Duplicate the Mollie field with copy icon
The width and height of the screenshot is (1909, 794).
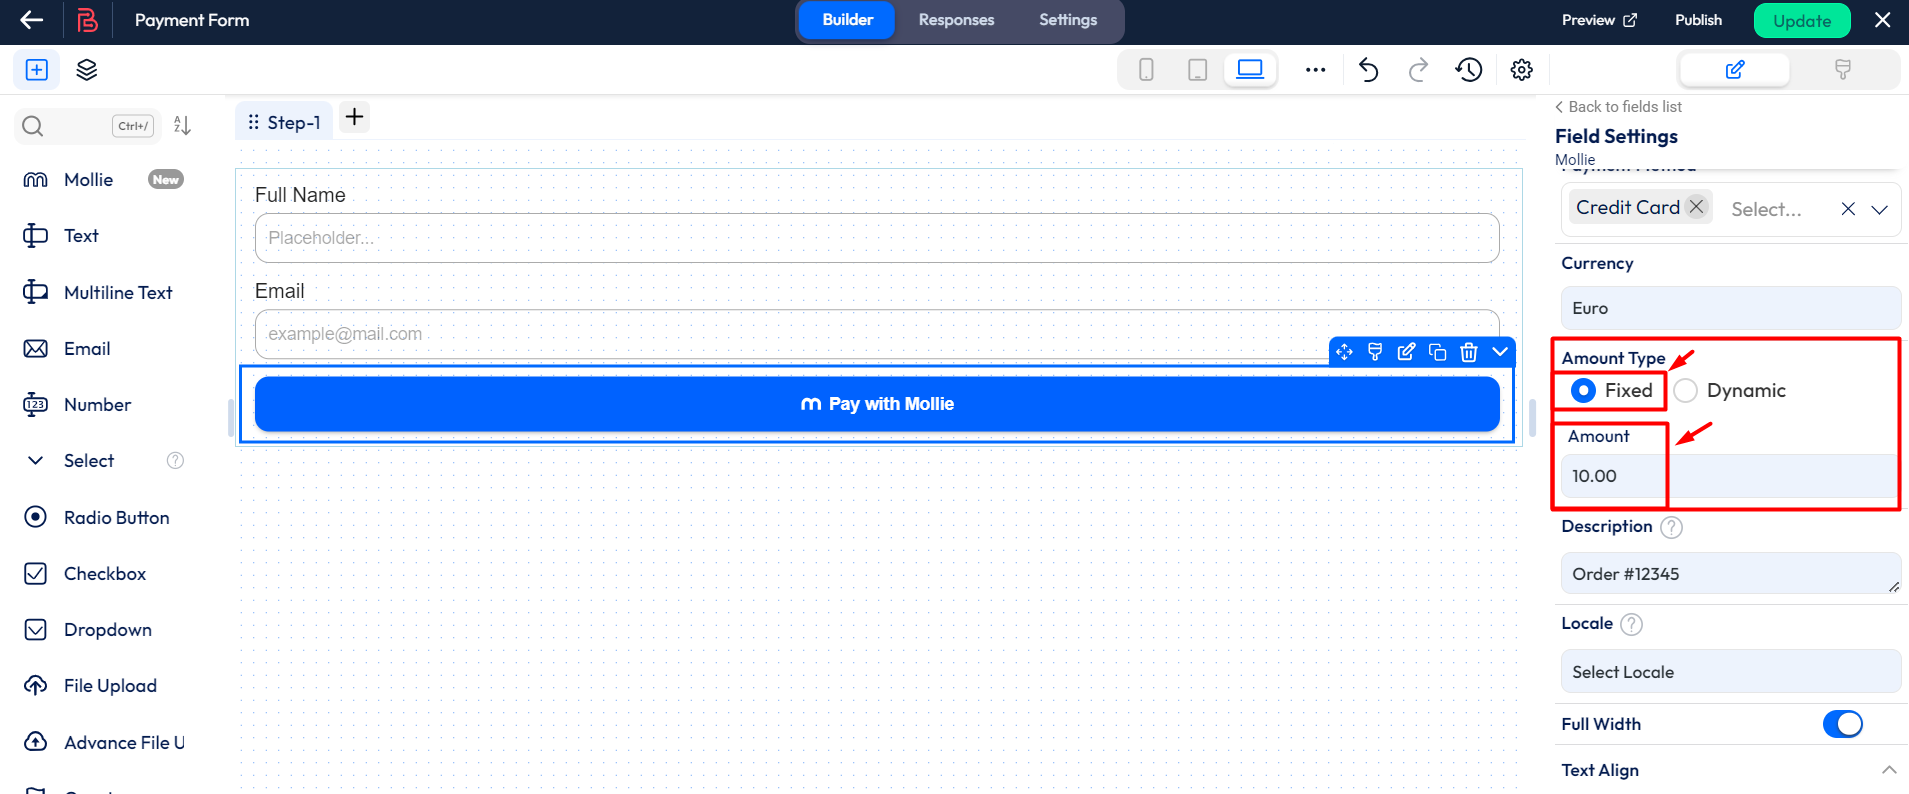click(x=1437, y=352)
